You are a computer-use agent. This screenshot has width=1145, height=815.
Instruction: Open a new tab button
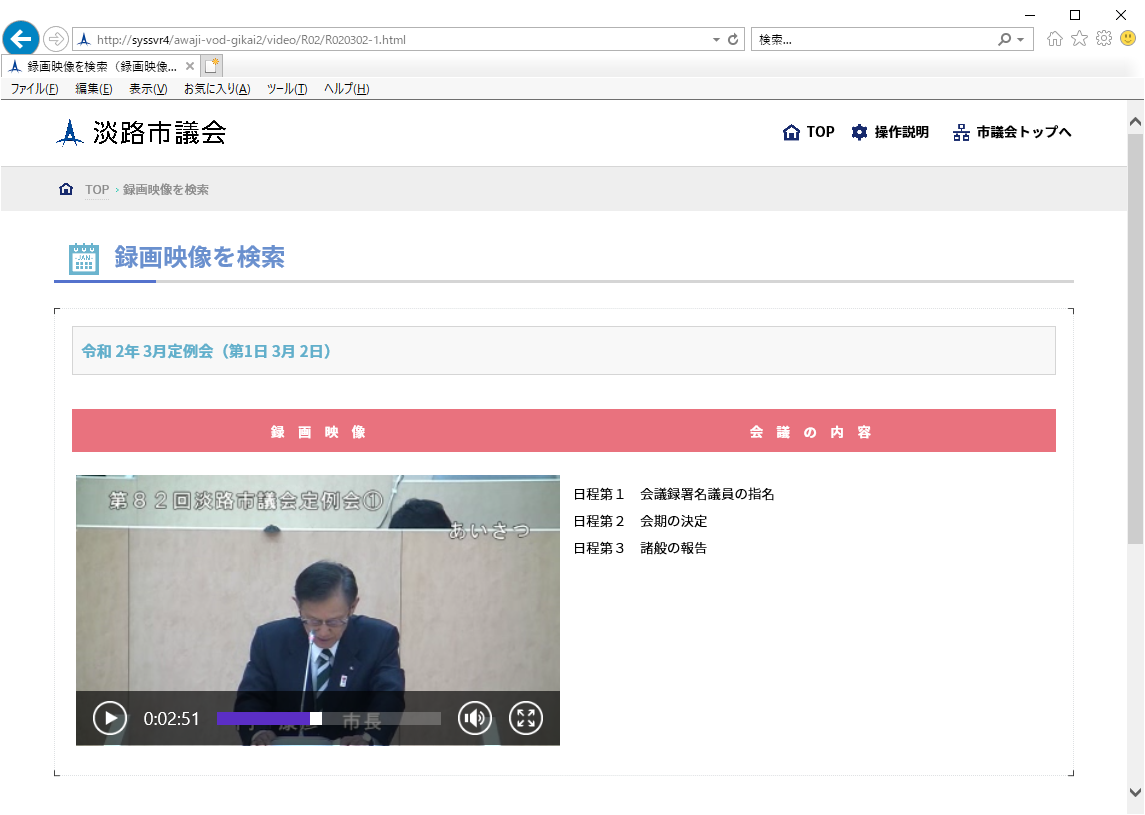click(212, 66)
